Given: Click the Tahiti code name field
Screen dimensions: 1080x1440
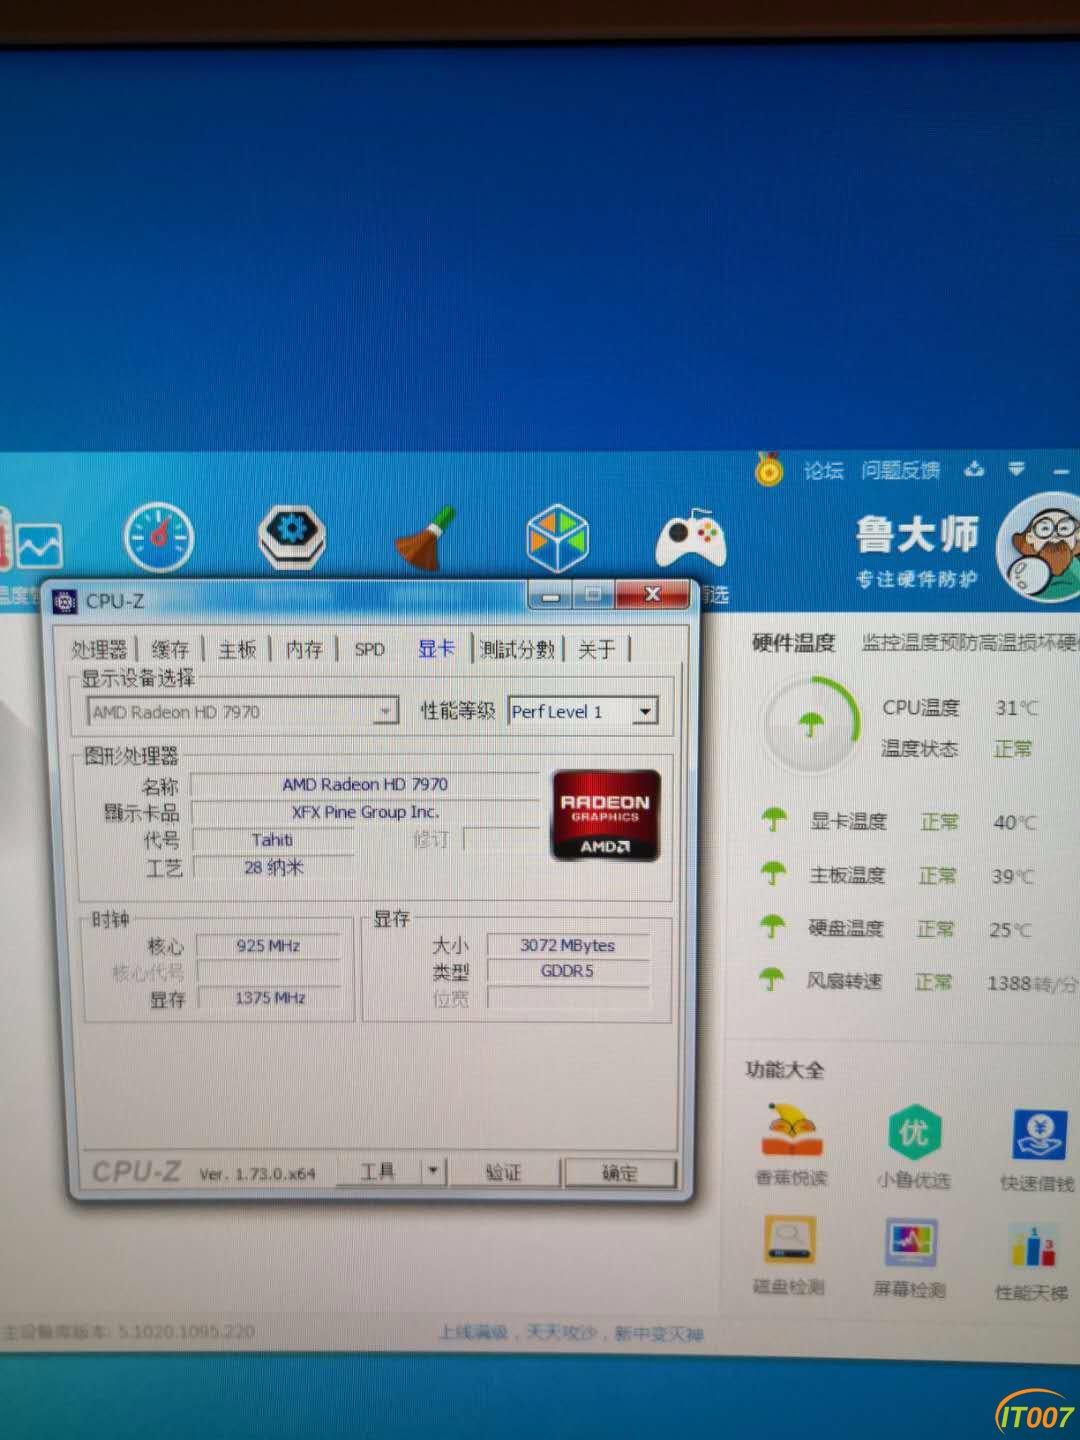Looking at the screenshot, I should tap(272, 840).
